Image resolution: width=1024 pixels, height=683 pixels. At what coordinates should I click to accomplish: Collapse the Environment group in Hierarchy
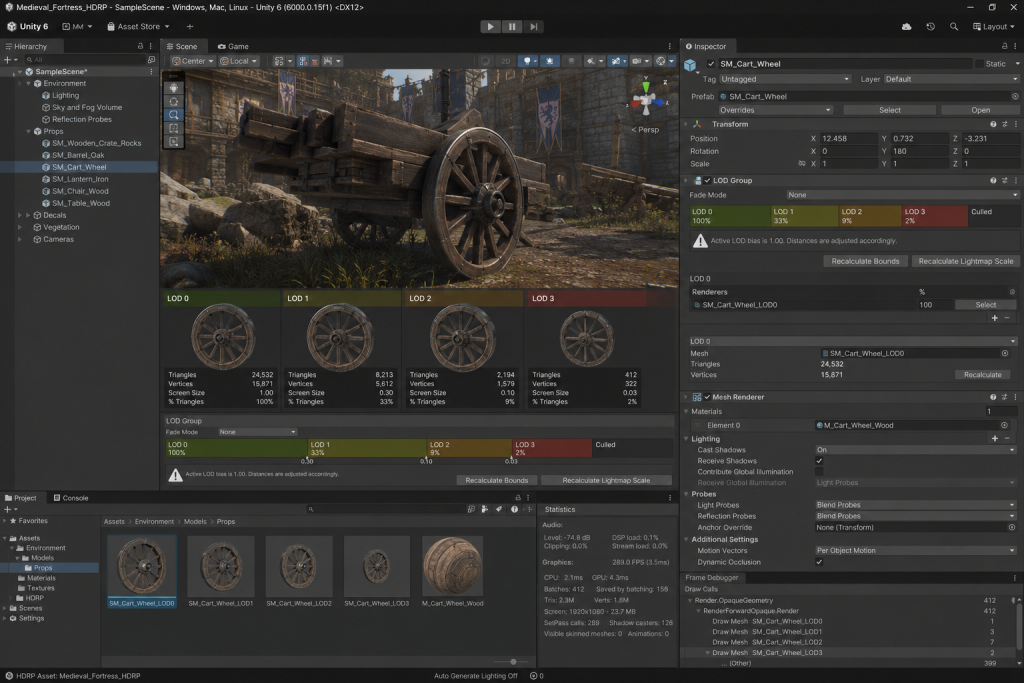tap(28, 84)
